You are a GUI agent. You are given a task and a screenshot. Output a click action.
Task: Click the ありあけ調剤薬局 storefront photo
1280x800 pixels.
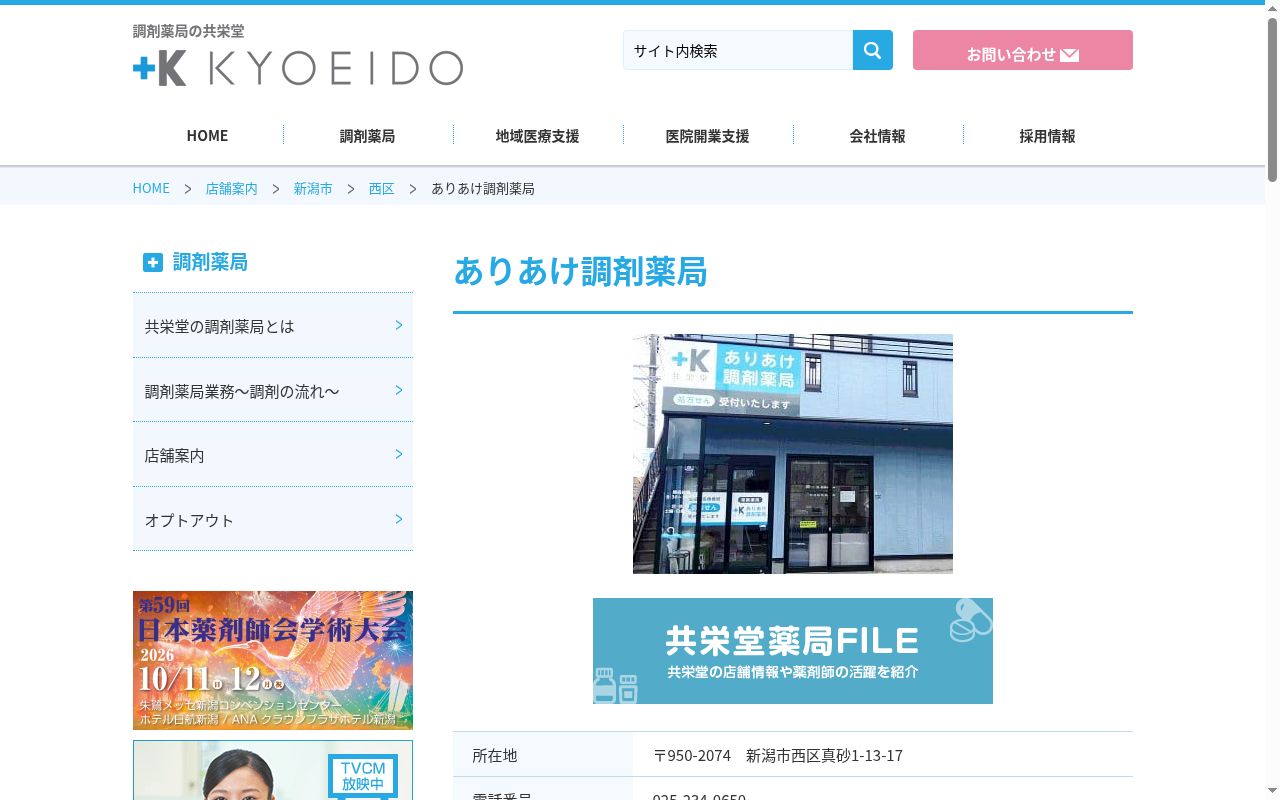tap(793, 454)
